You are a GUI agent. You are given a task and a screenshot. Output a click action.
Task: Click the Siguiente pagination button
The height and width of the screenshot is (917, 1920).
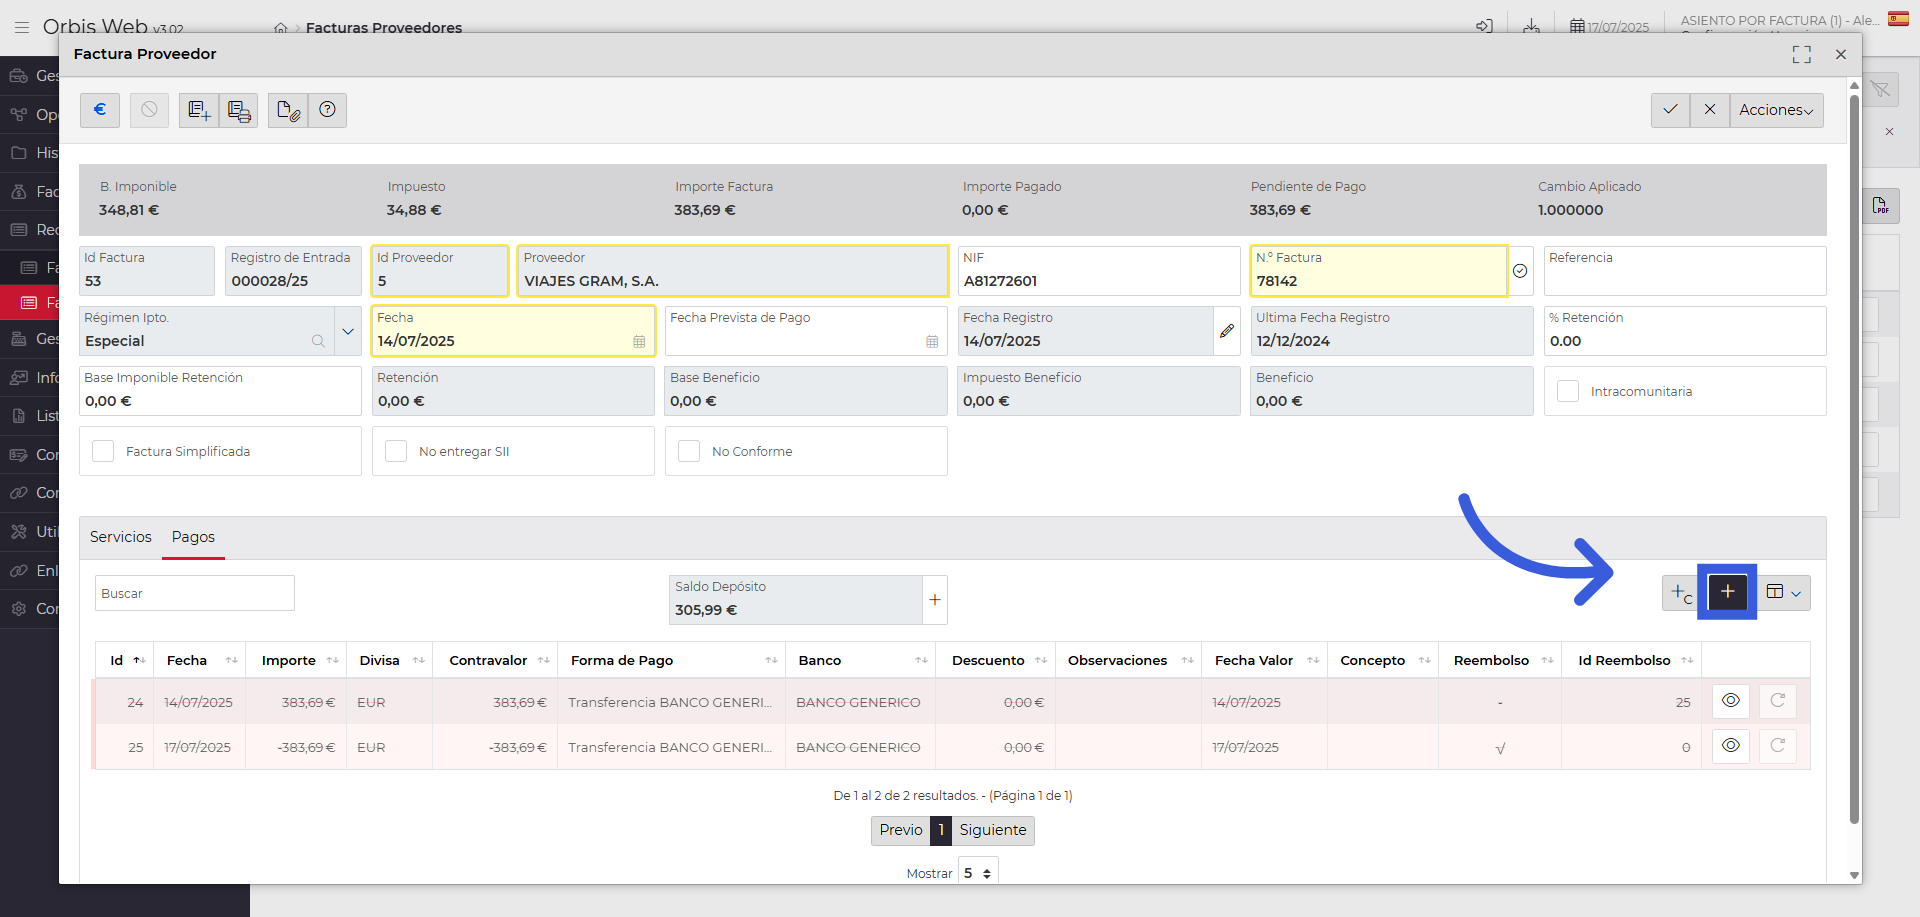point(992,830)
